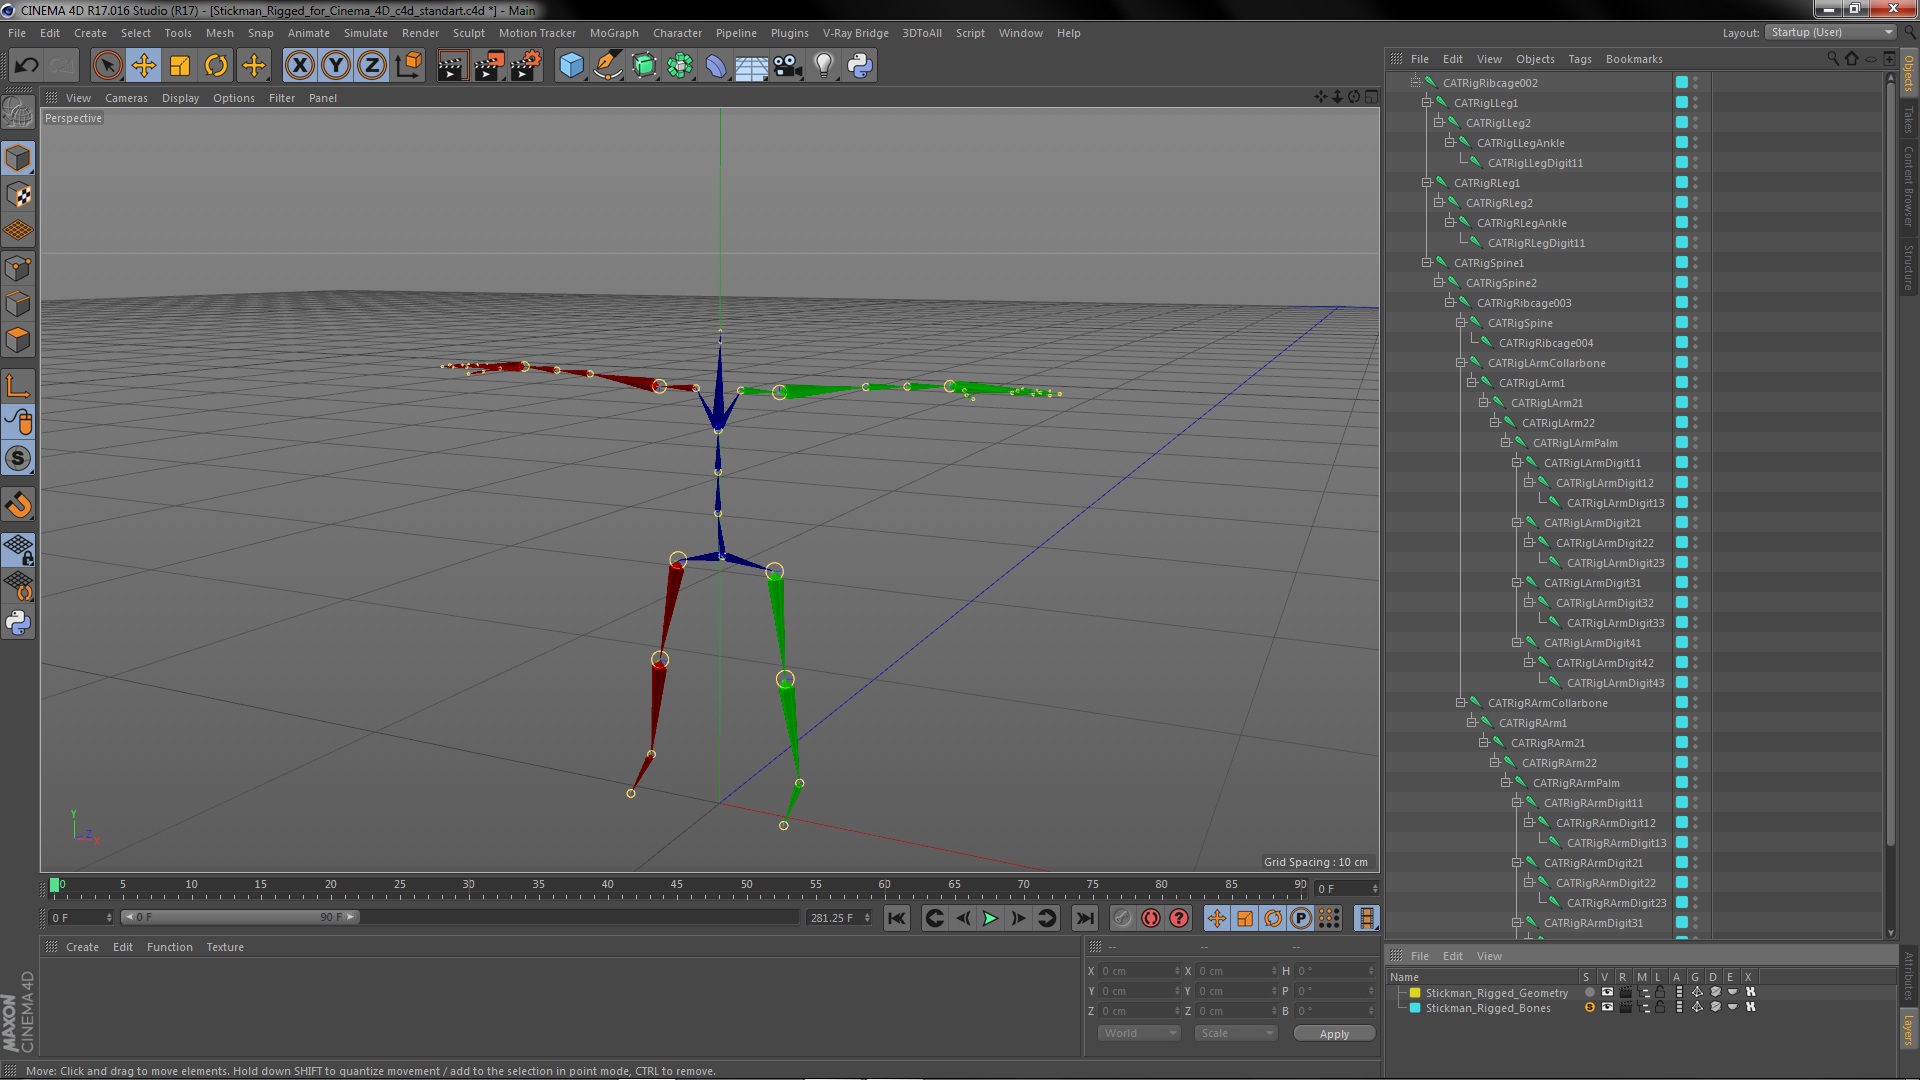Go to start of animation
This screenshot has width=1920, height=1080.
pos(897,918)
